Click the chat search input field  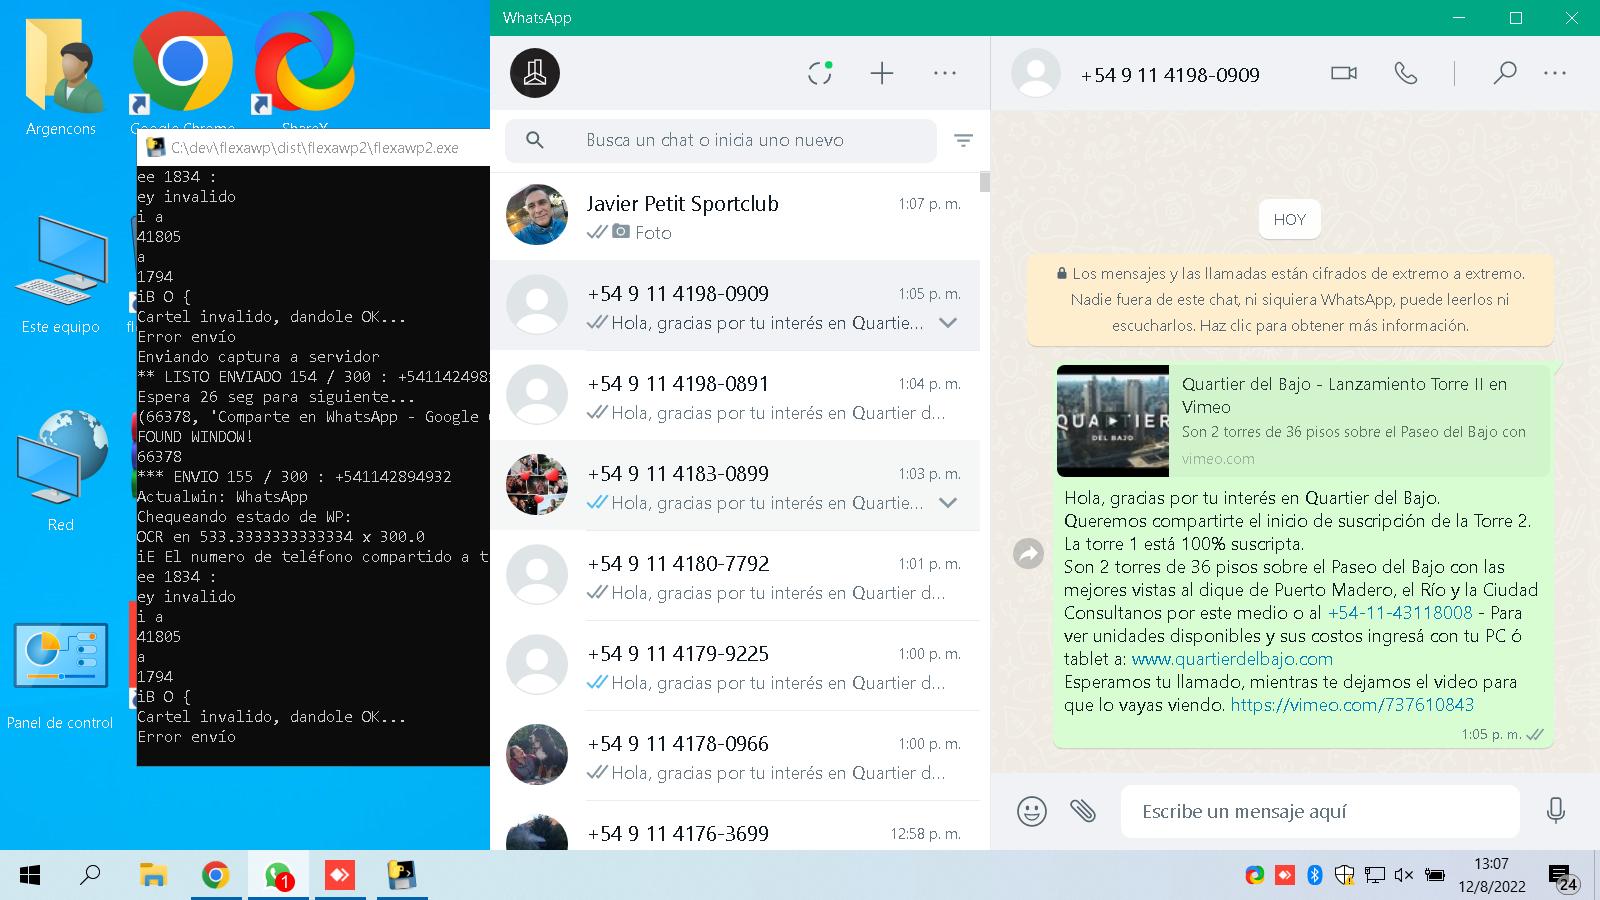point(720,141)
